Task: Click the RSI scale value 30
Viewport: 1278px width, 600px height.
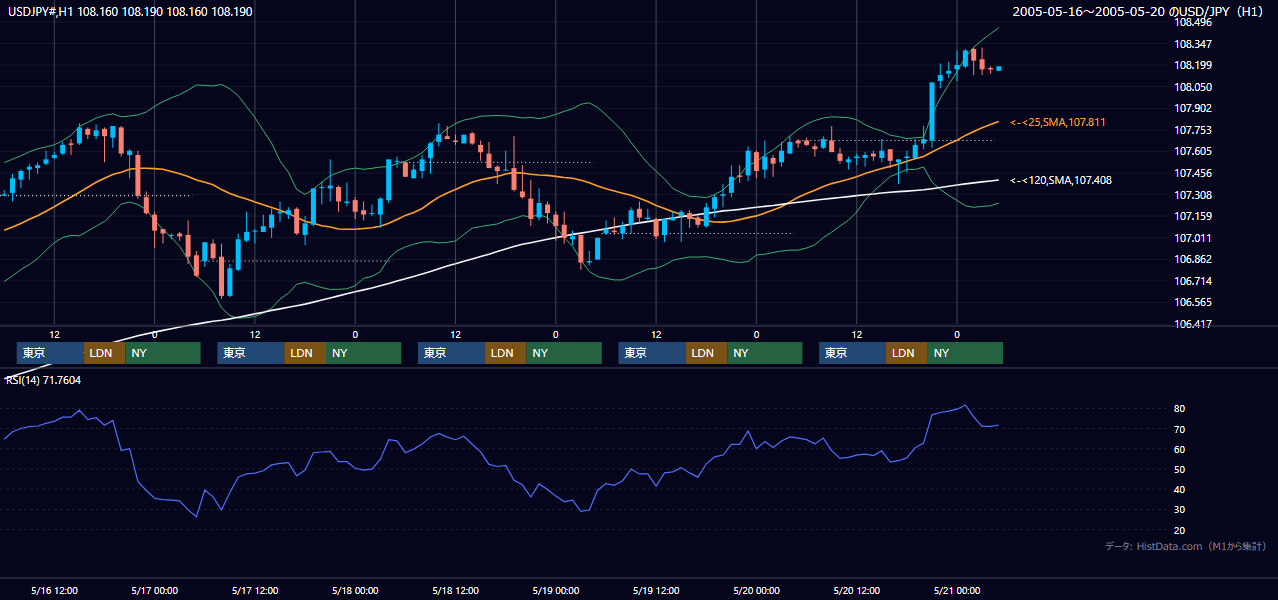Action: click(1180, 510)
